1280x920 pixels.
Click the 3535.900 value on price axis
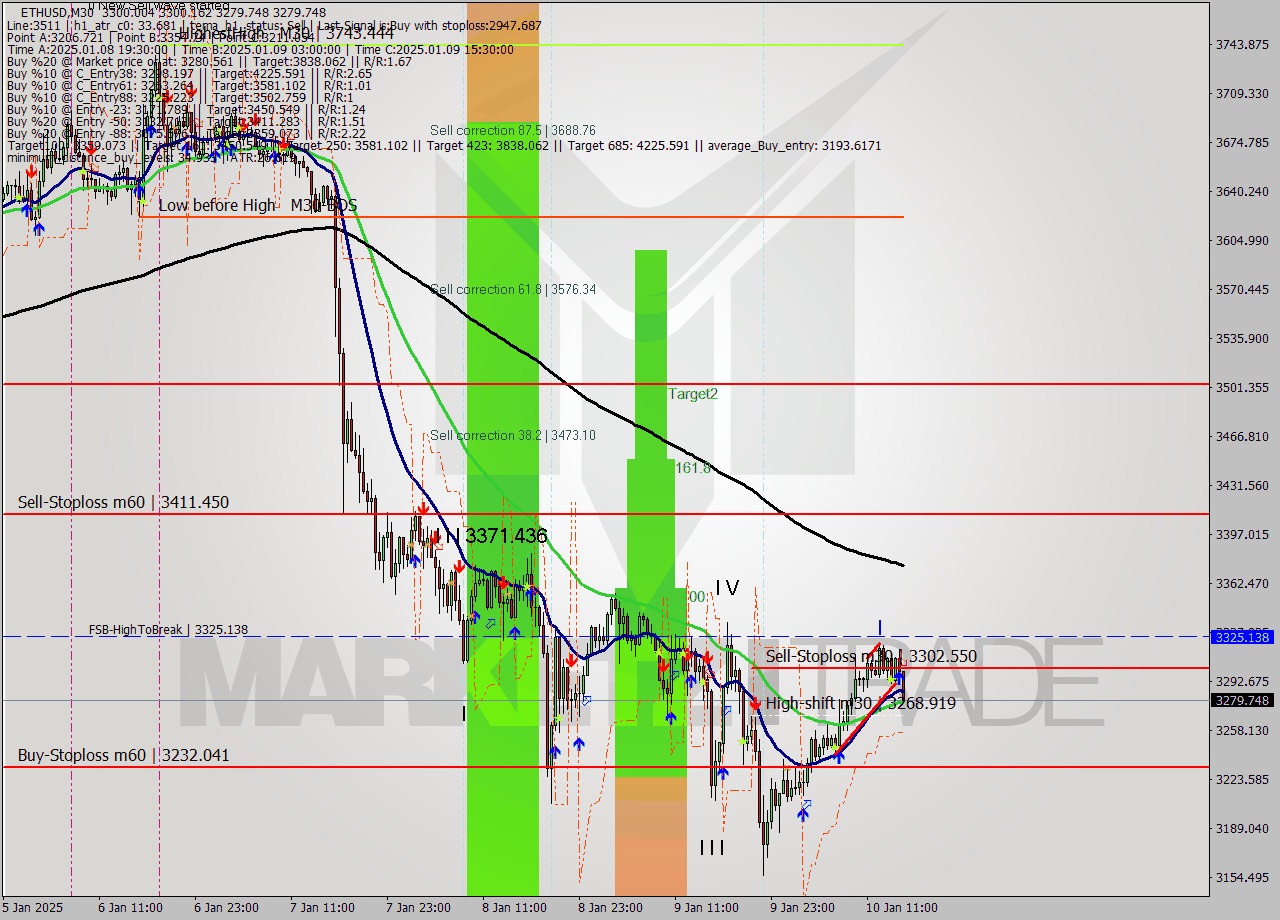1242,338
